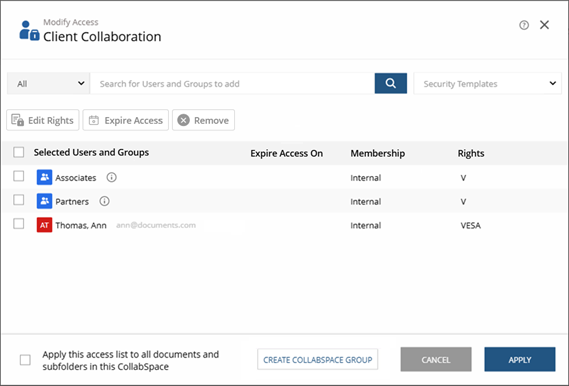
Task: Click the Expire Access On column header
Action: point(286,153)
